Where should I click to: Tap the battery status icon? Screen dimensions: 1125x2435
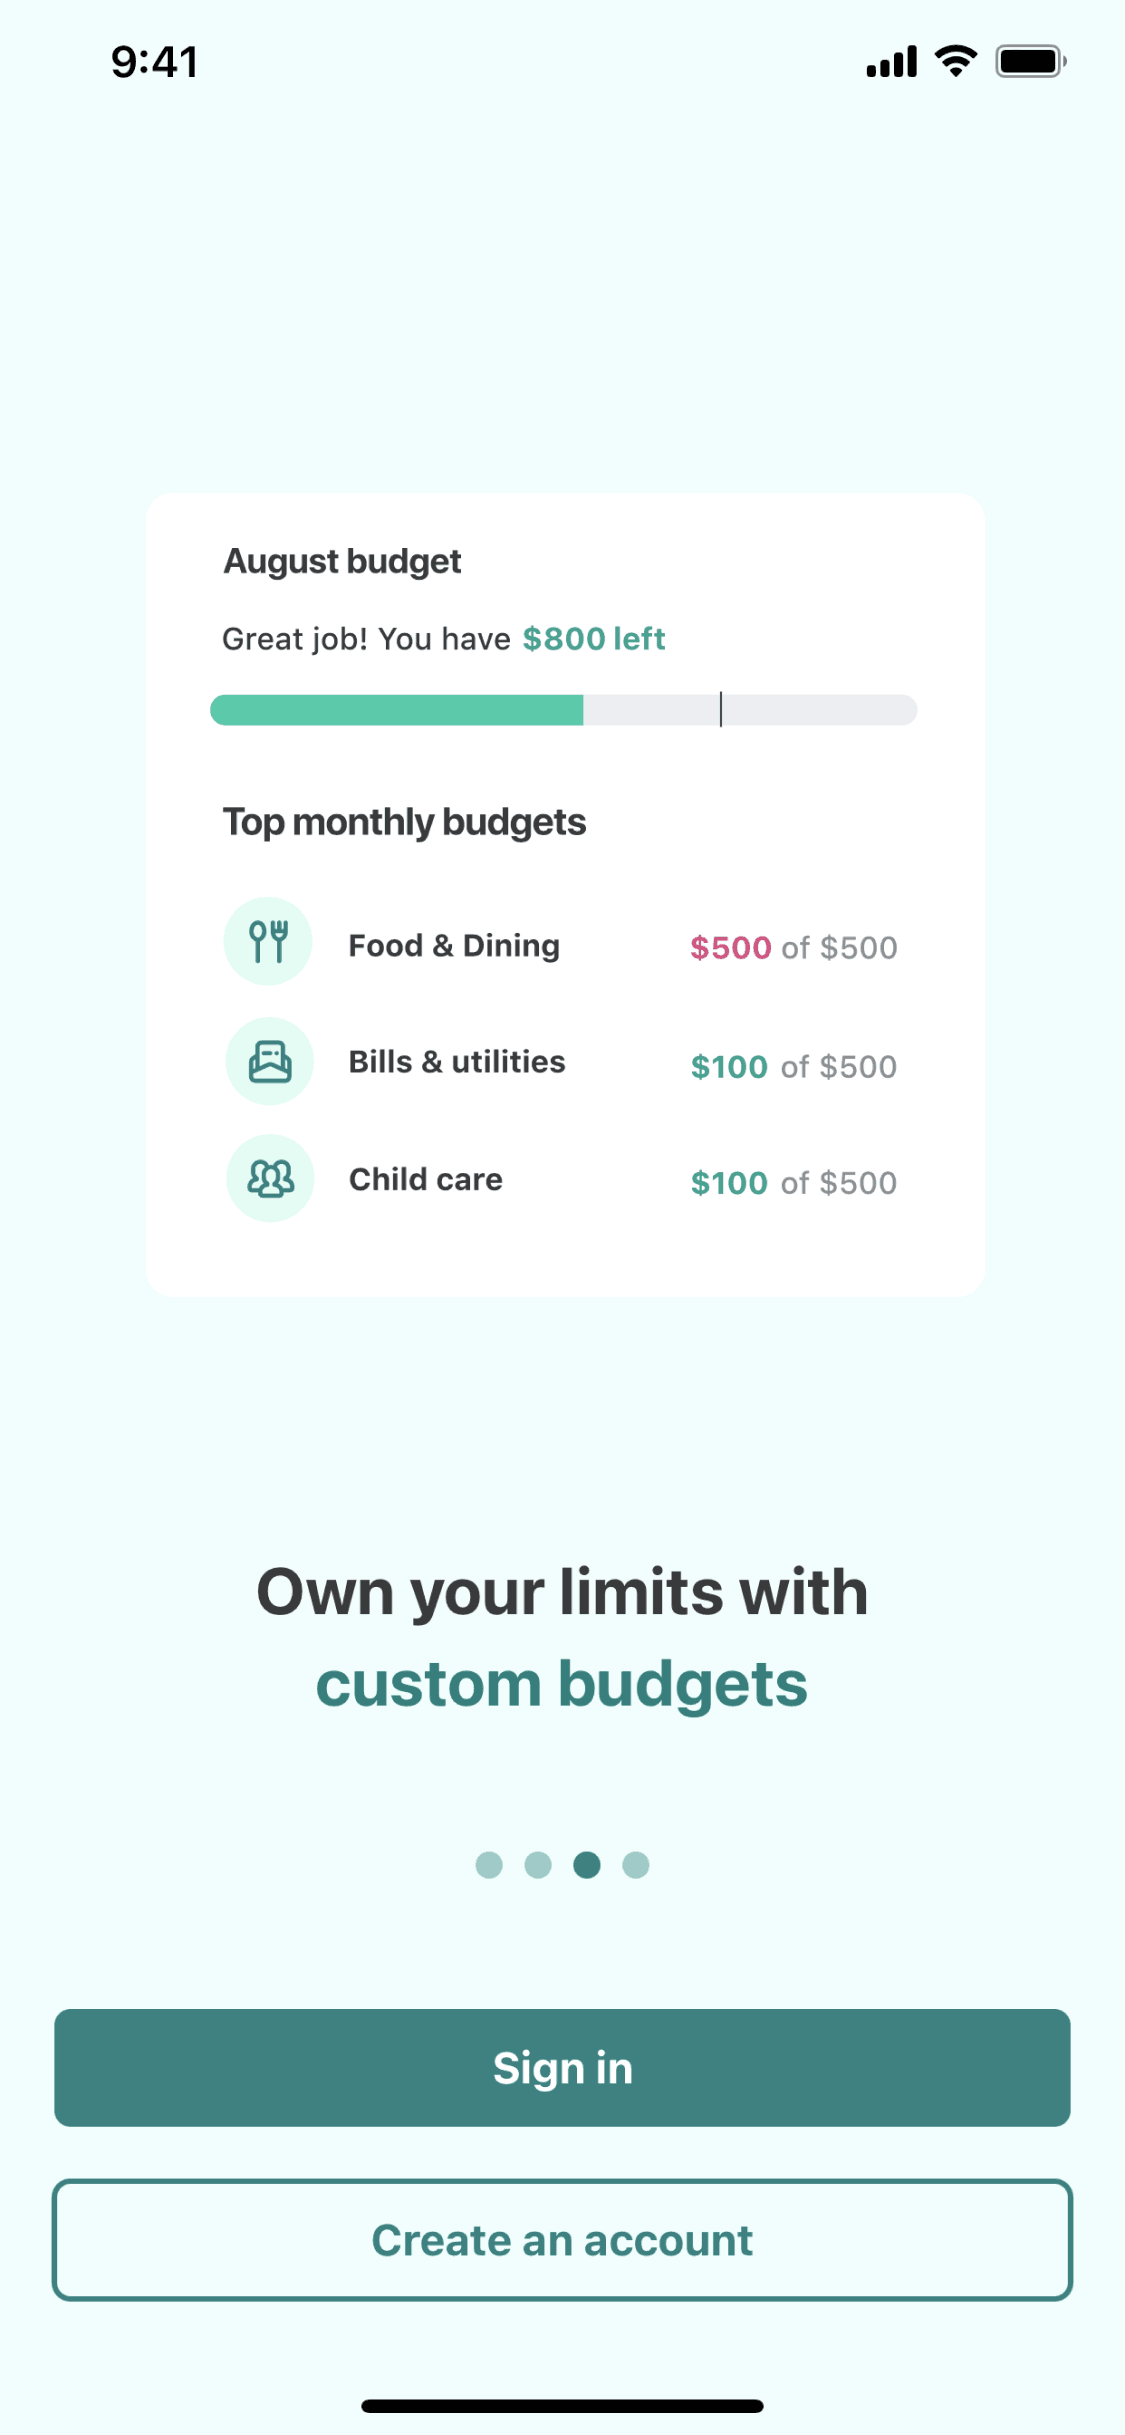coord(1030,62)
